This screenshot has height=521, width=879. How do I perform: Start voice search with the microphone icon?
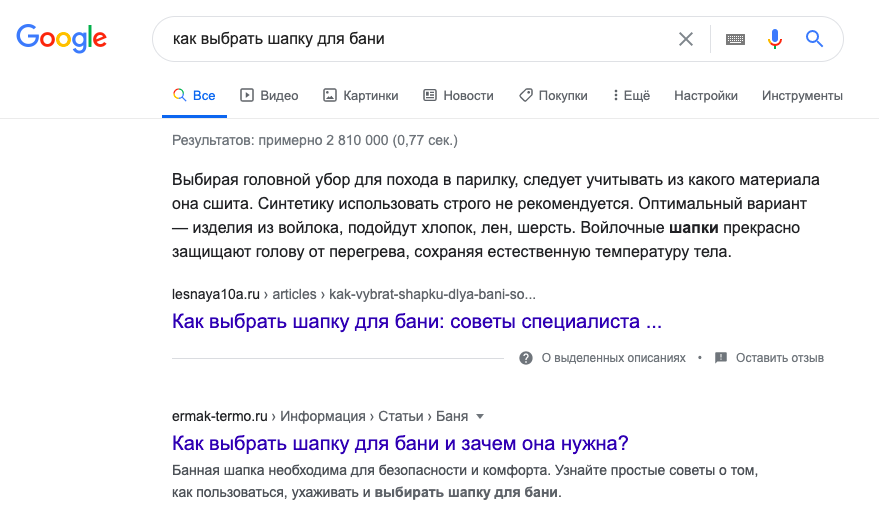click(775, 39)
